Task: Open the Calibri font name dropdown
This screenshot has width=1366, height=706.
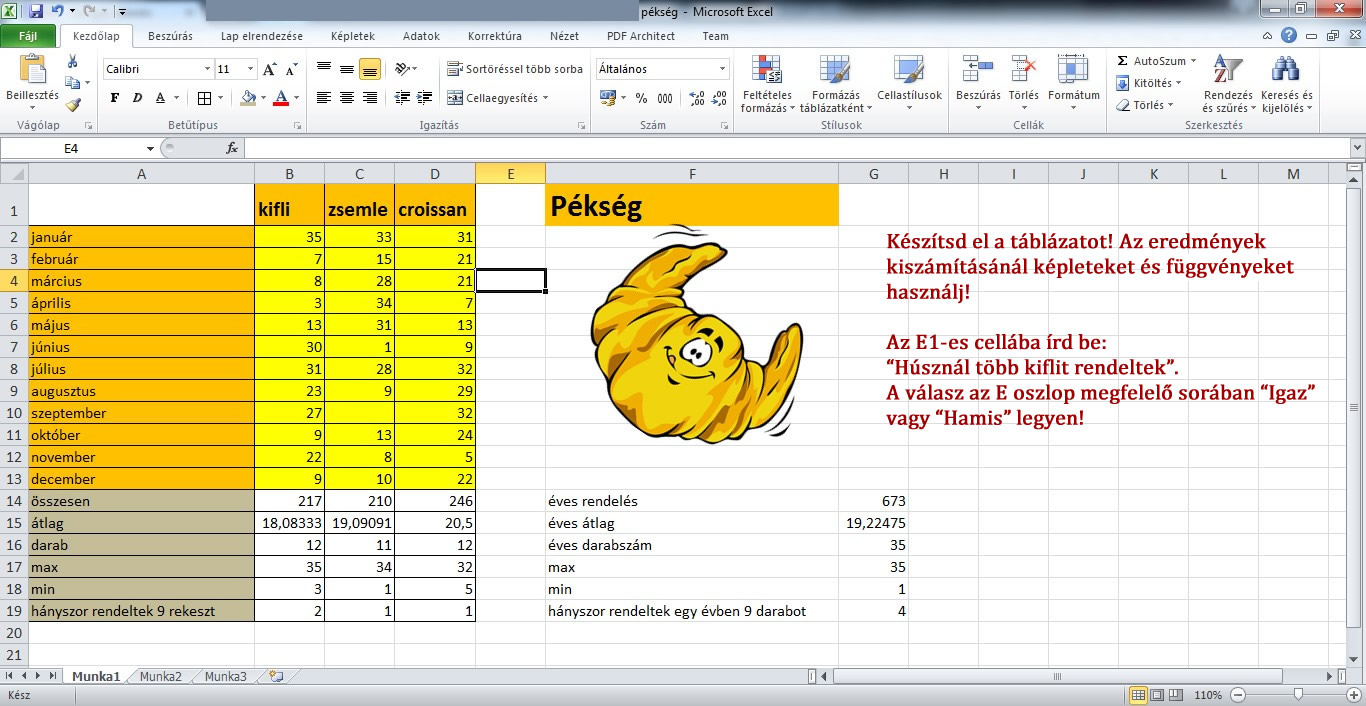Action: [207, 69]
